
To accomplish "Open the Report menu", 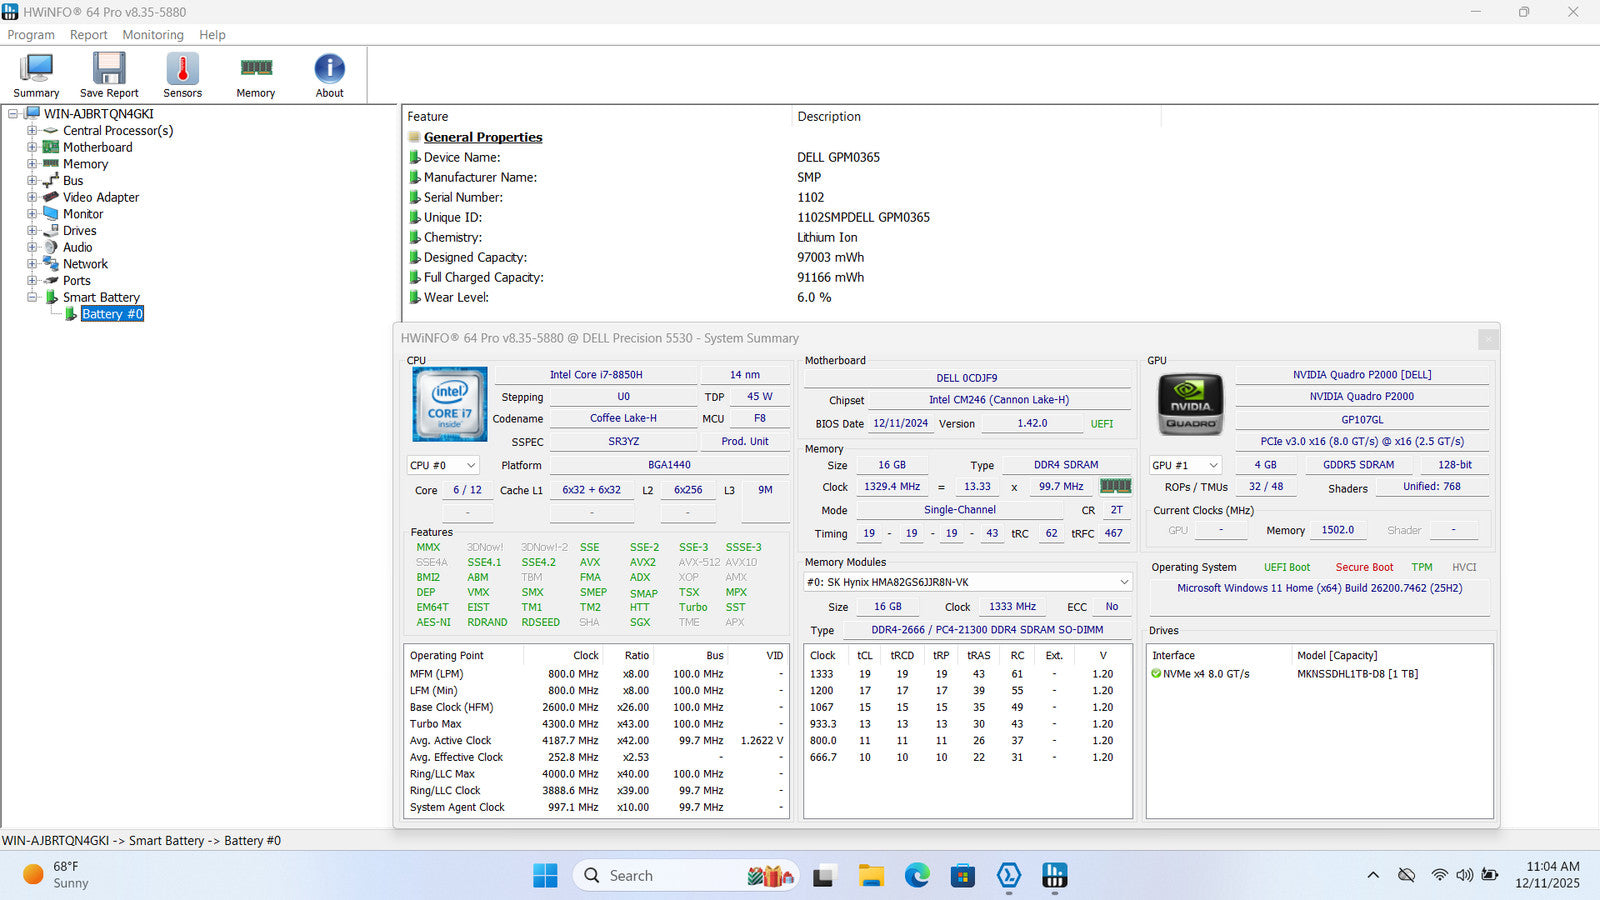I will click(x=88, y=35).
